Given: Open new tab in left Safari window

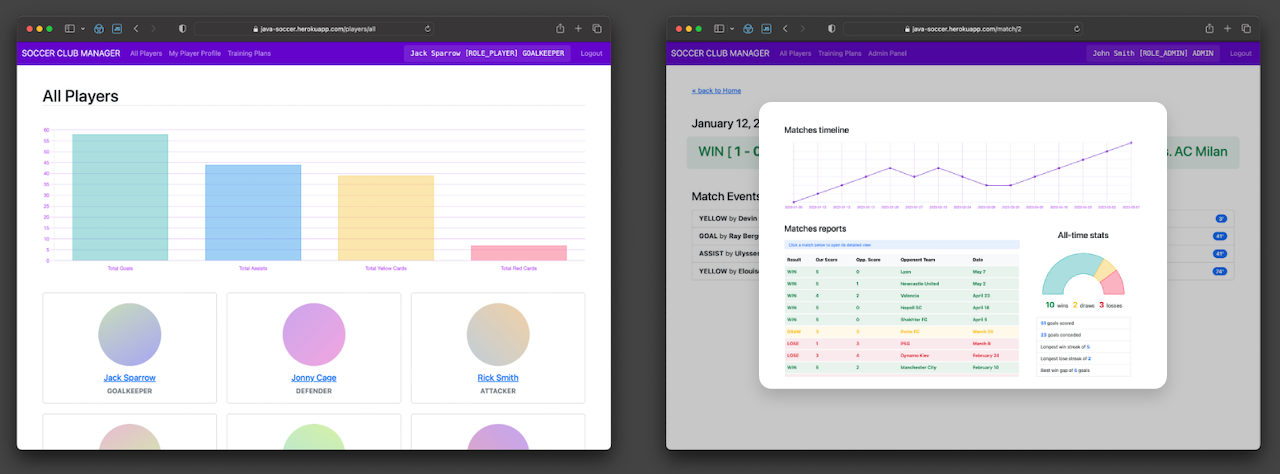Looking at the screenshot, I should click(x=578, y=29).
